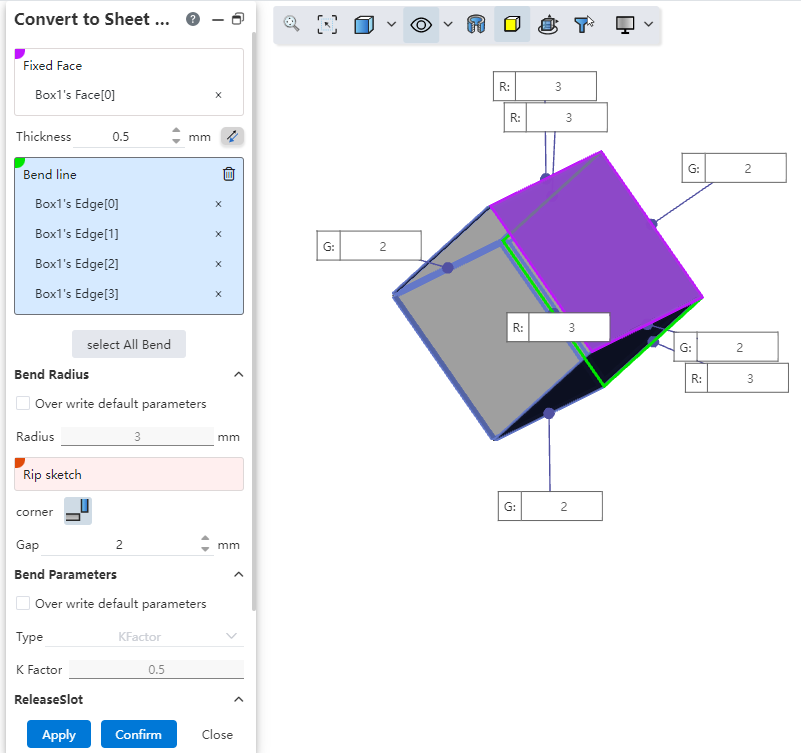Select the Box1's Edge[0] row
The image size is (801, 753).
(x=129, y=204)
